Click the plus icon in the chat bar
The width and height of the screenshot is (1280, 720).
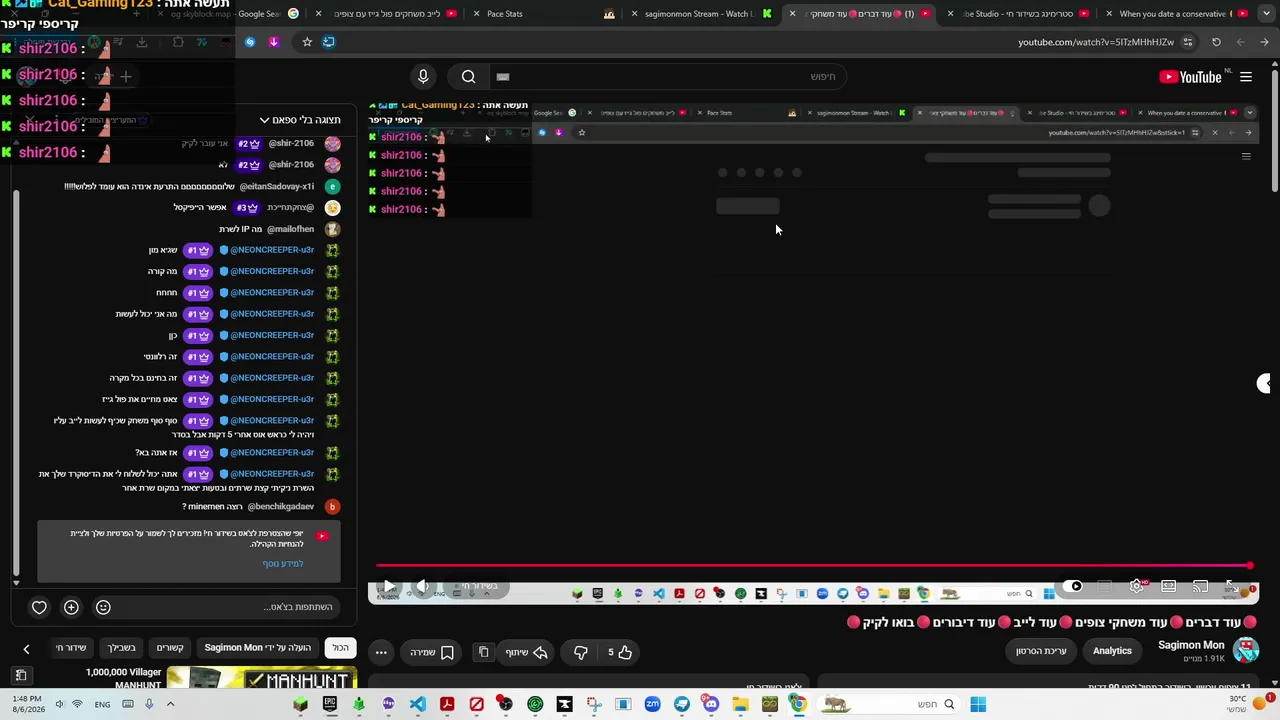71,607
